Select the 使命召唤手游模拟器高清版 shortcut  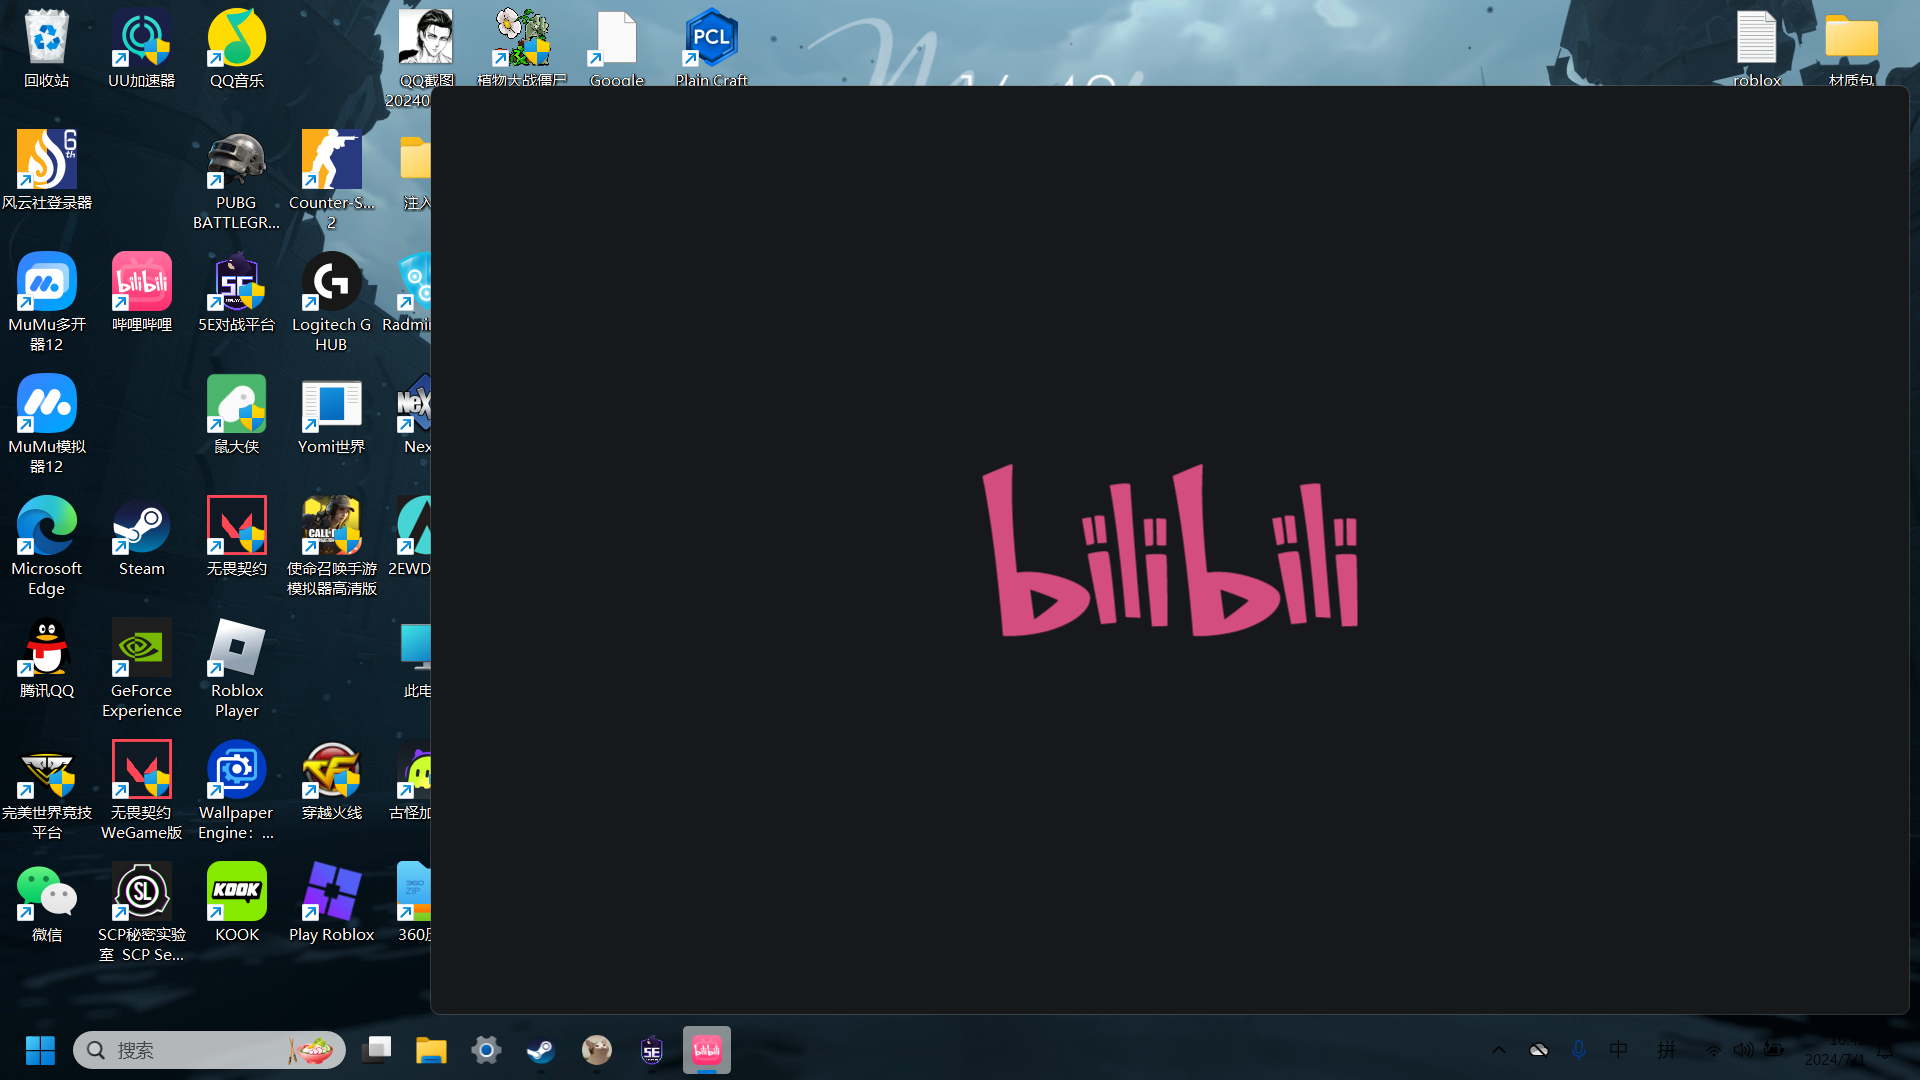tap(331, 546)
